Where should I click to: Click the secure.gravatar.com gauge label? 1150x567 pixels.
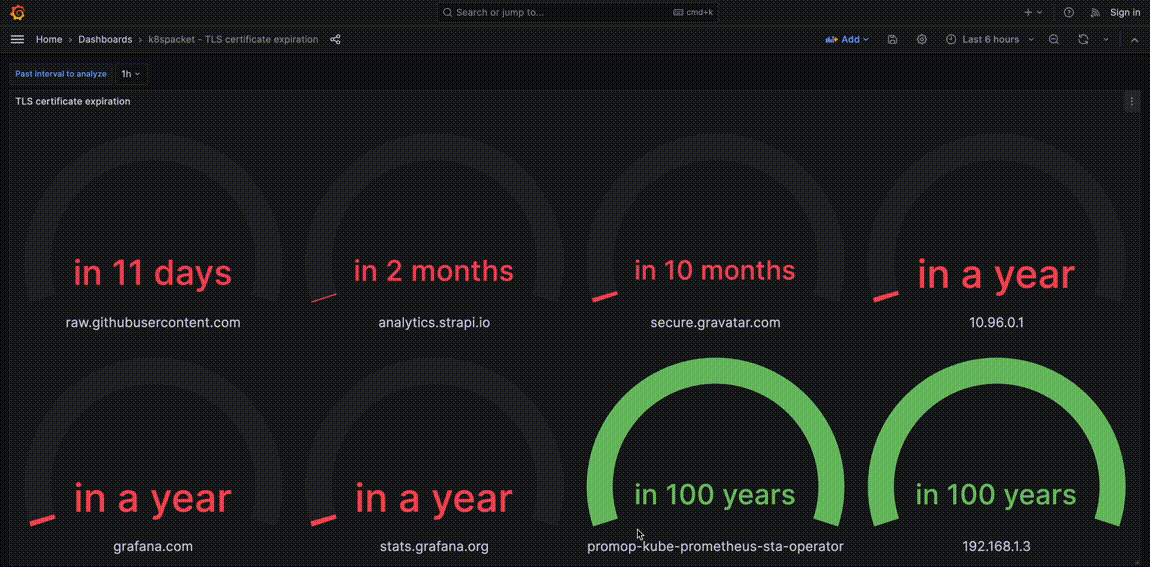click(715, 323)
